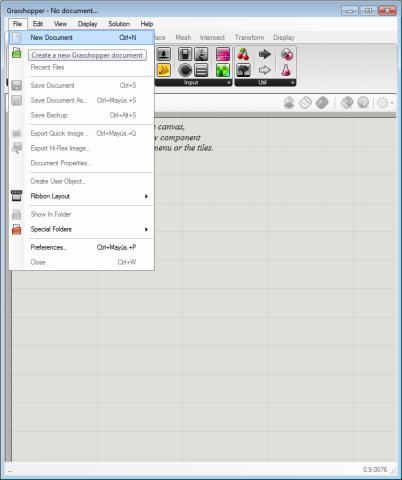Click the yellow Panel icon in Input
The width and height of the screenshot is (402, 480).
click(164, 70)
